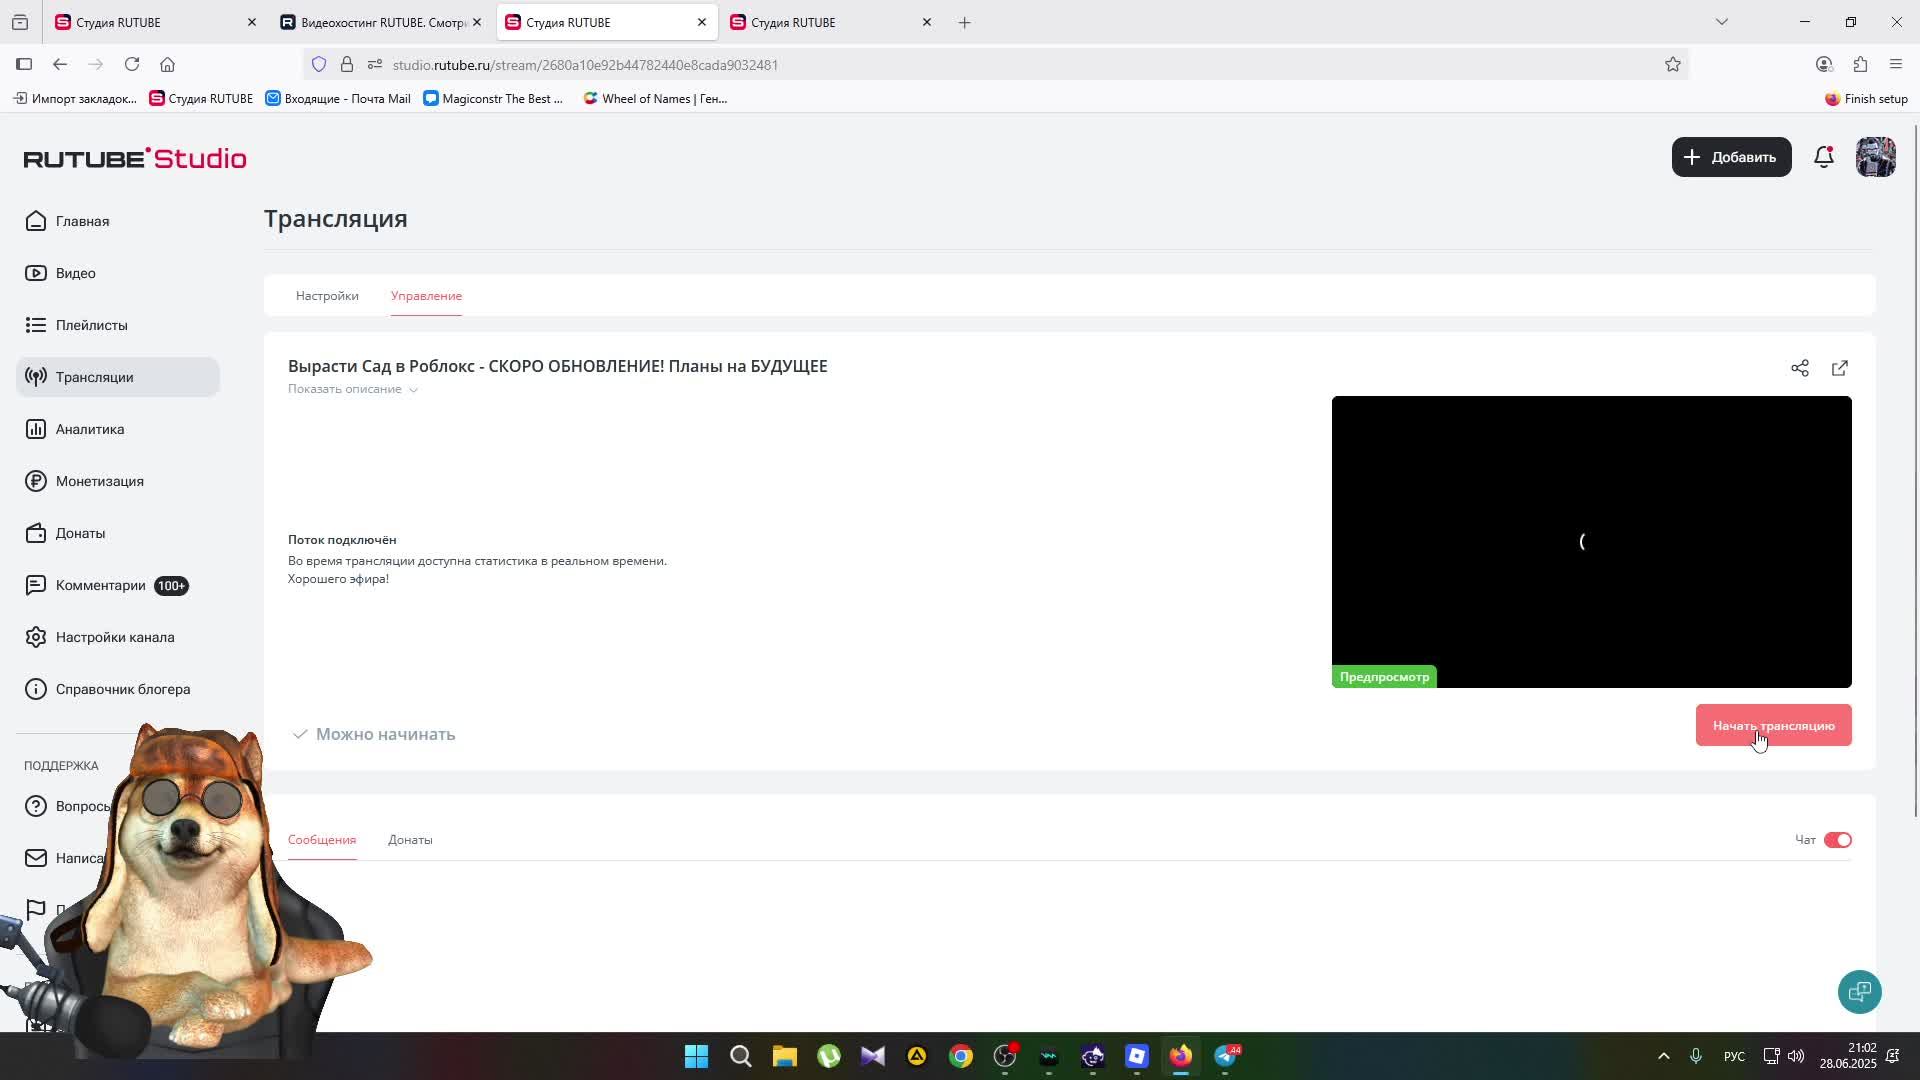Bookmark this page with star icon

(x=1673, y=65)
